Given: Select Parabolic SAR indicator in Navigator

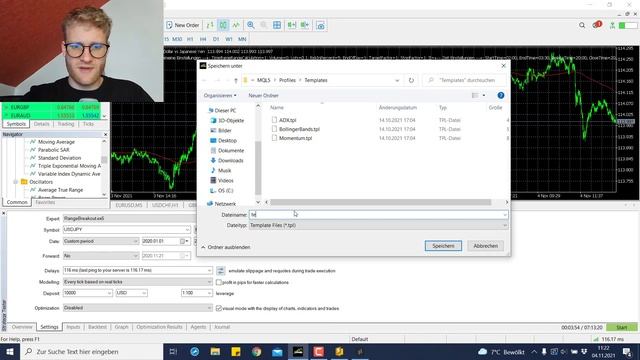Looking at the screenshot, I should click(53, 150).
